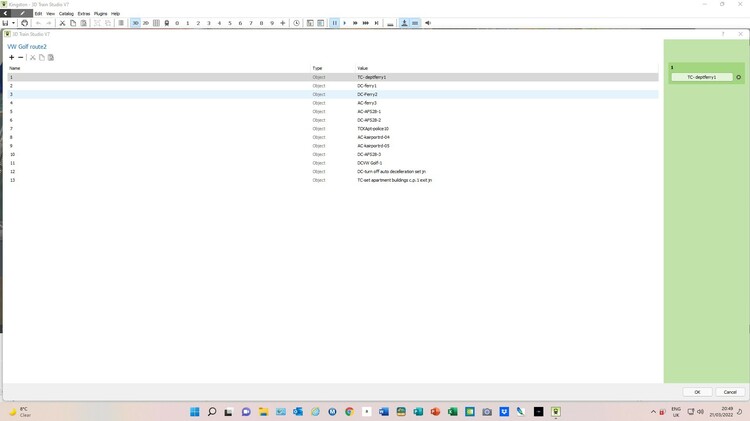Click the plus icon after camera presets
Image resolution: width=750 pixels, height=421 pixels.
(x=283, y=23)
